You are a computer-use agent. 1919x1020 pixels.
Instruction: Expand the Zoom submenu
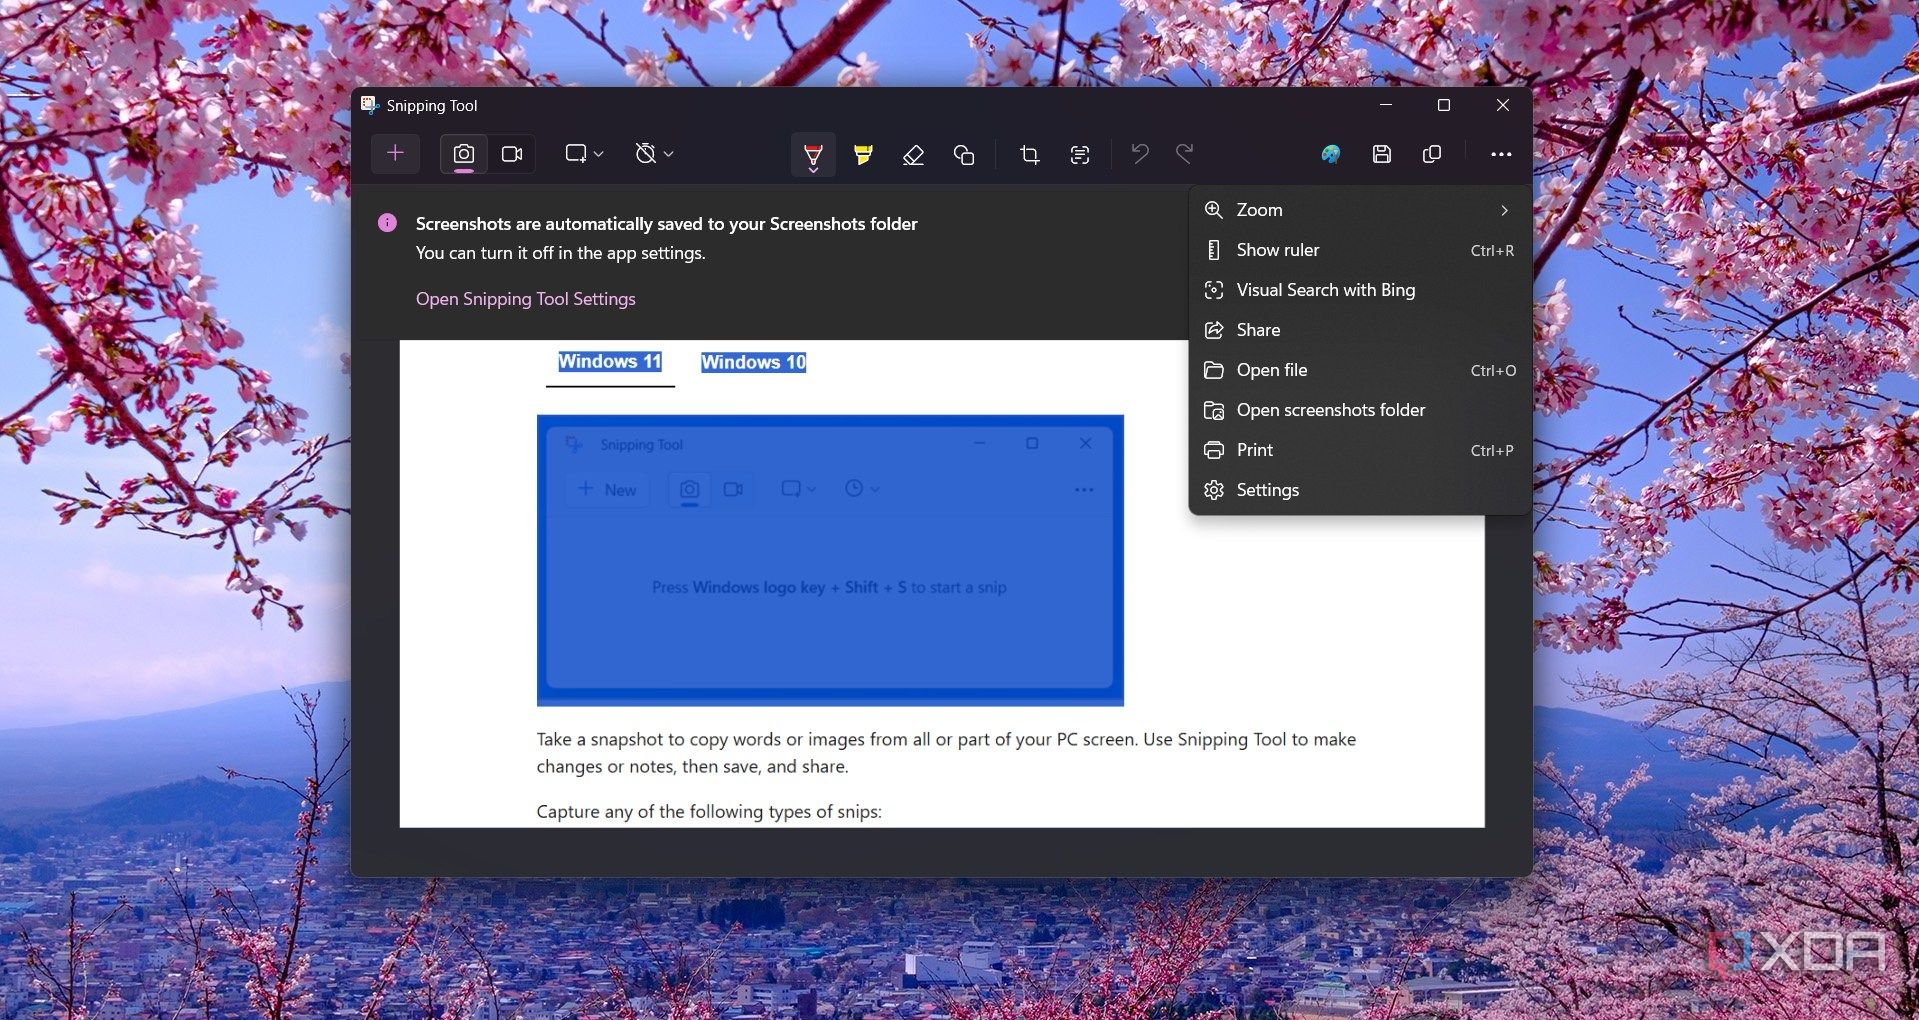point(1360,210)
